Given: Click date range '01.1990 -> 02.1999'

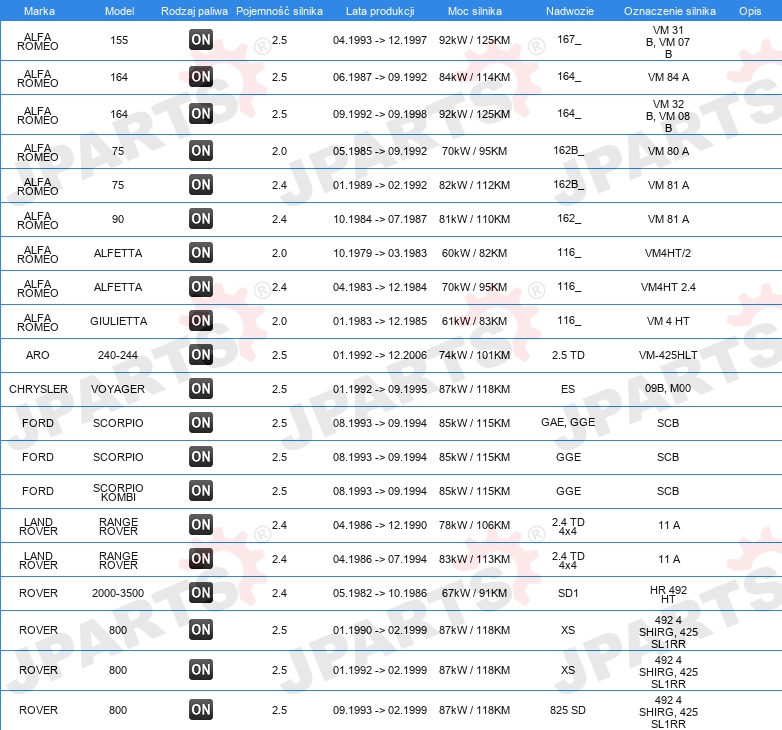Looking at the screenshot, I should [x=380, y=630].
